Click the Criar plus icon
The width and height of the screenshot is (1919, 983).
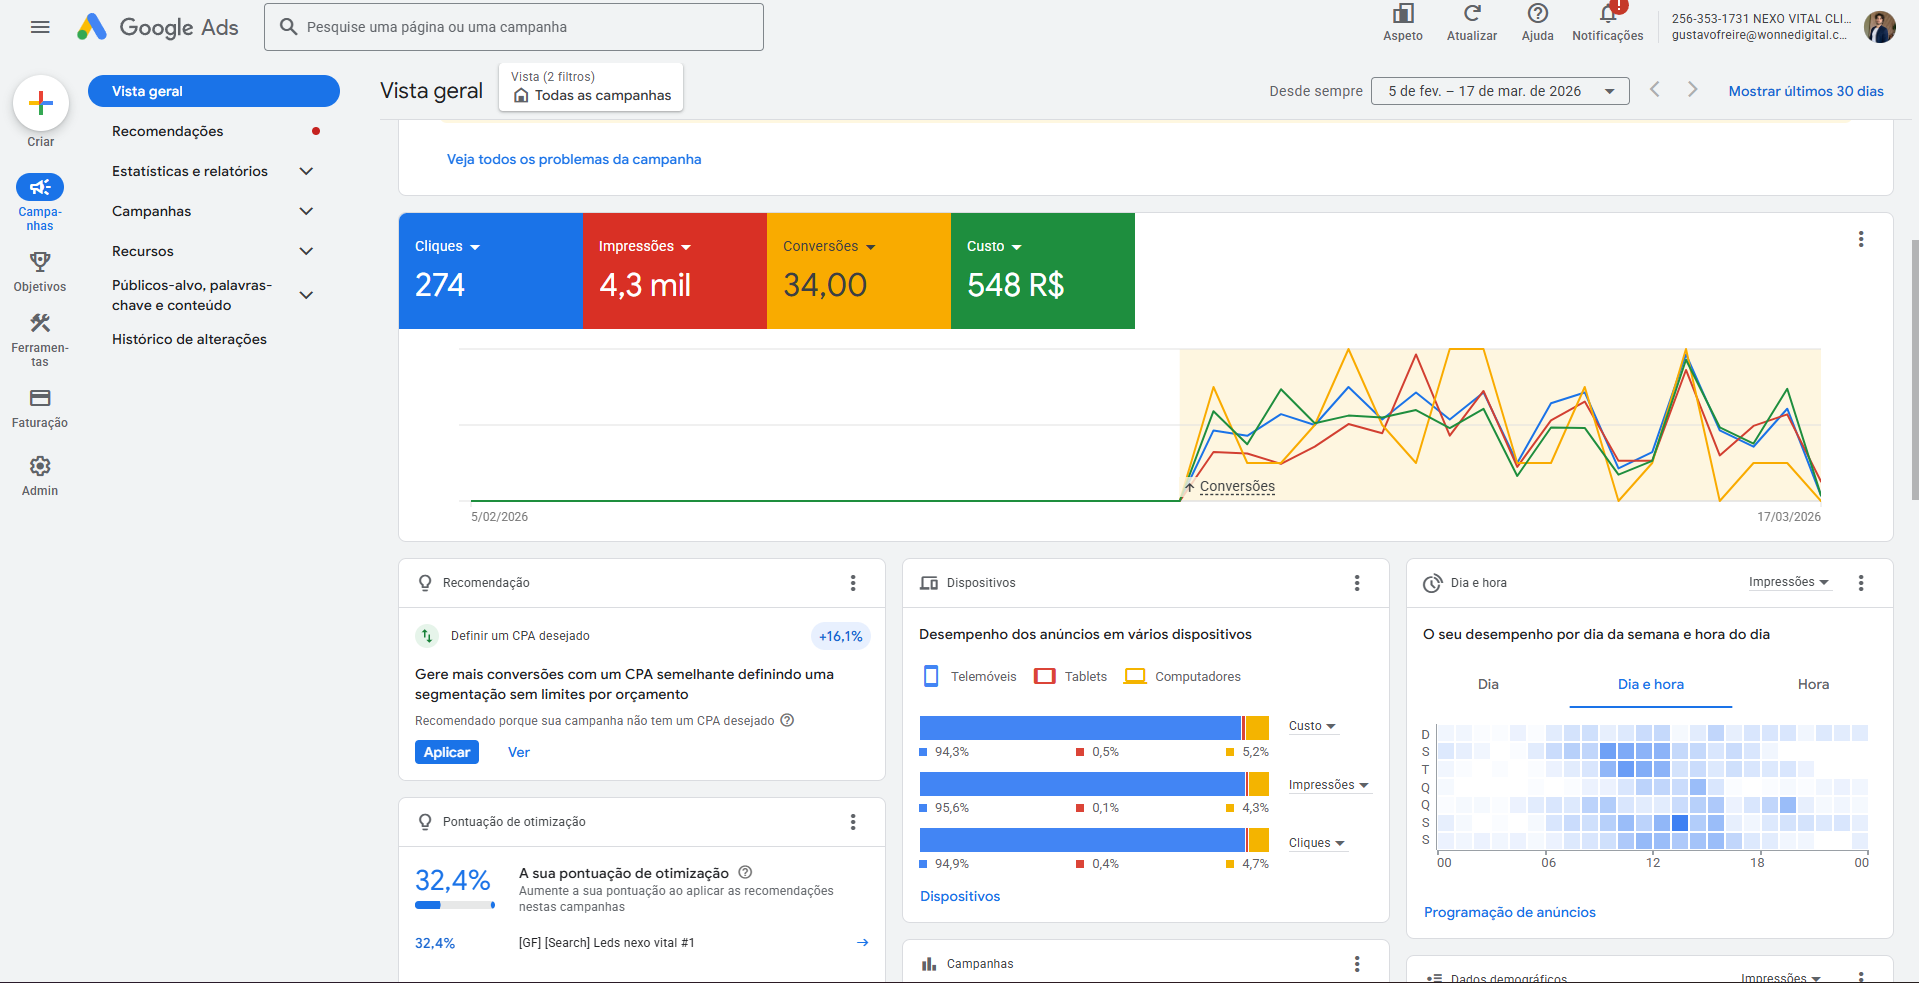(40, 103)
